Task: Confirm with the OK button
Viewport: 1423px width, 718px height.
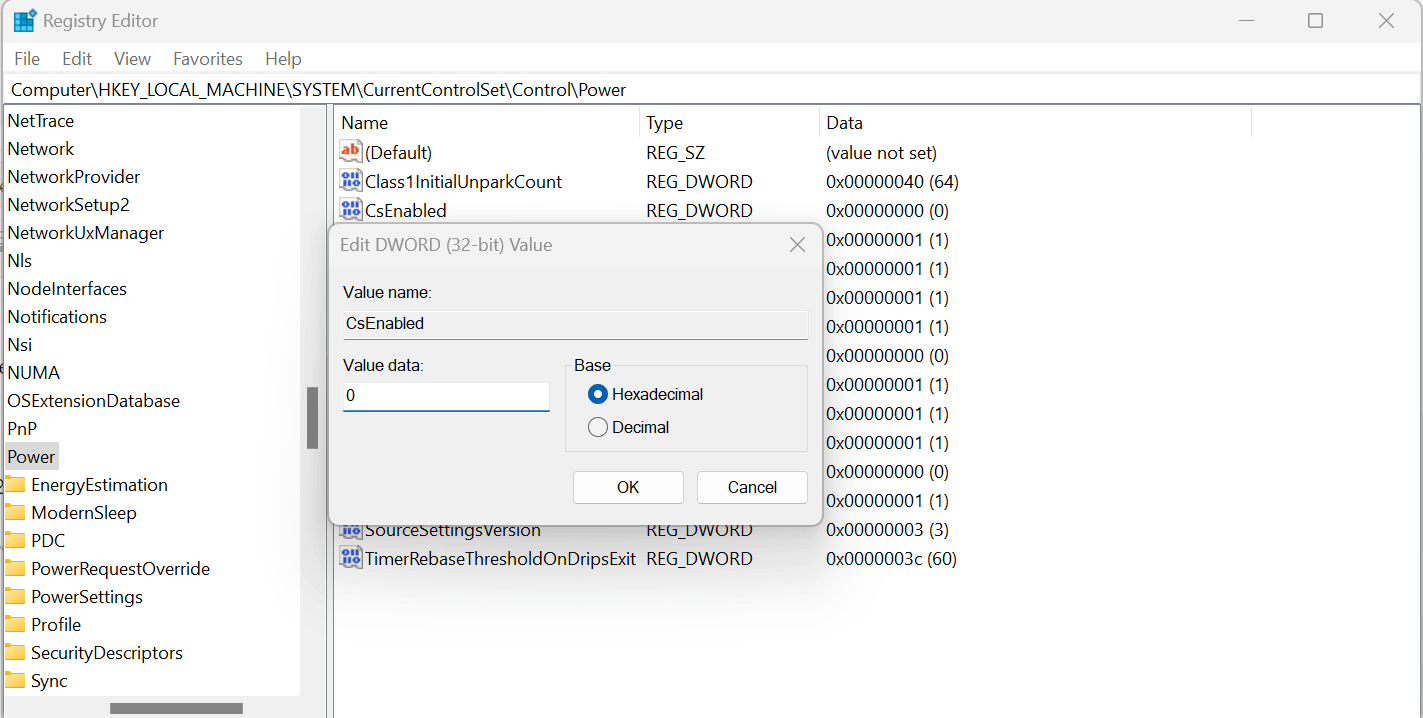Action: coord(628,487)
